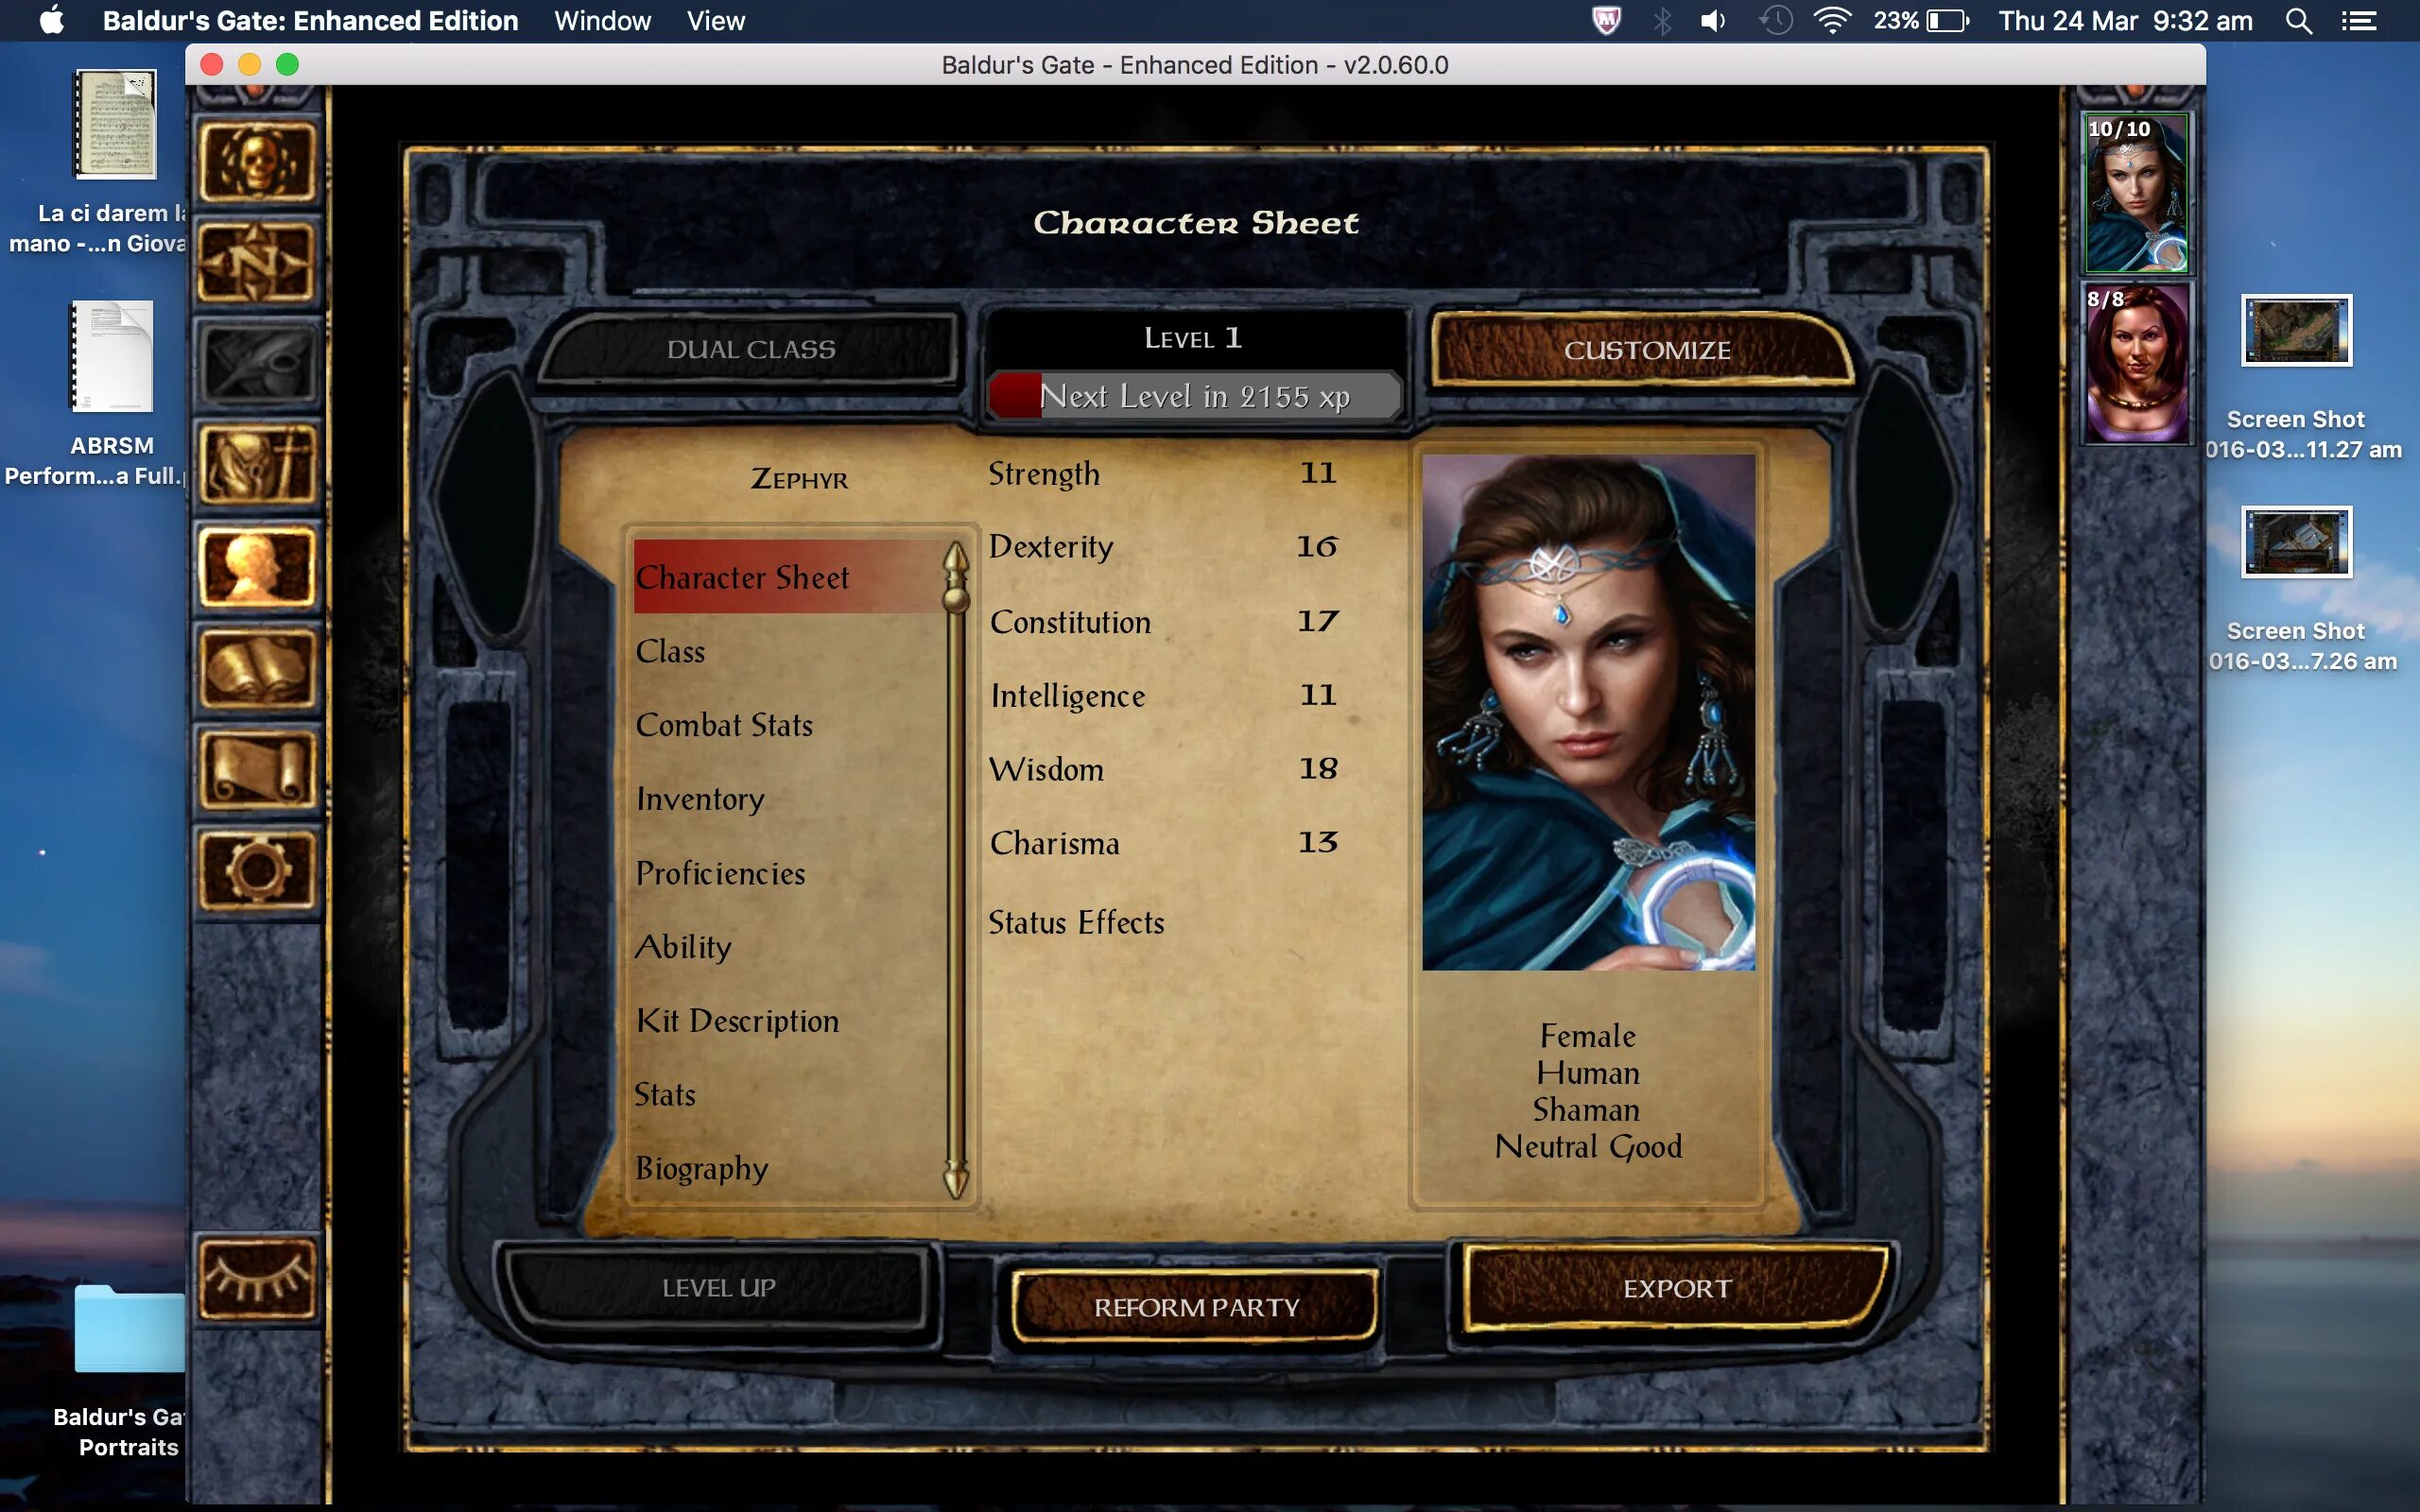Open the Class section of character sheet
The height and width of the screenshot is (1512, 2420).
pyautogui.click(x=669, y=650)
